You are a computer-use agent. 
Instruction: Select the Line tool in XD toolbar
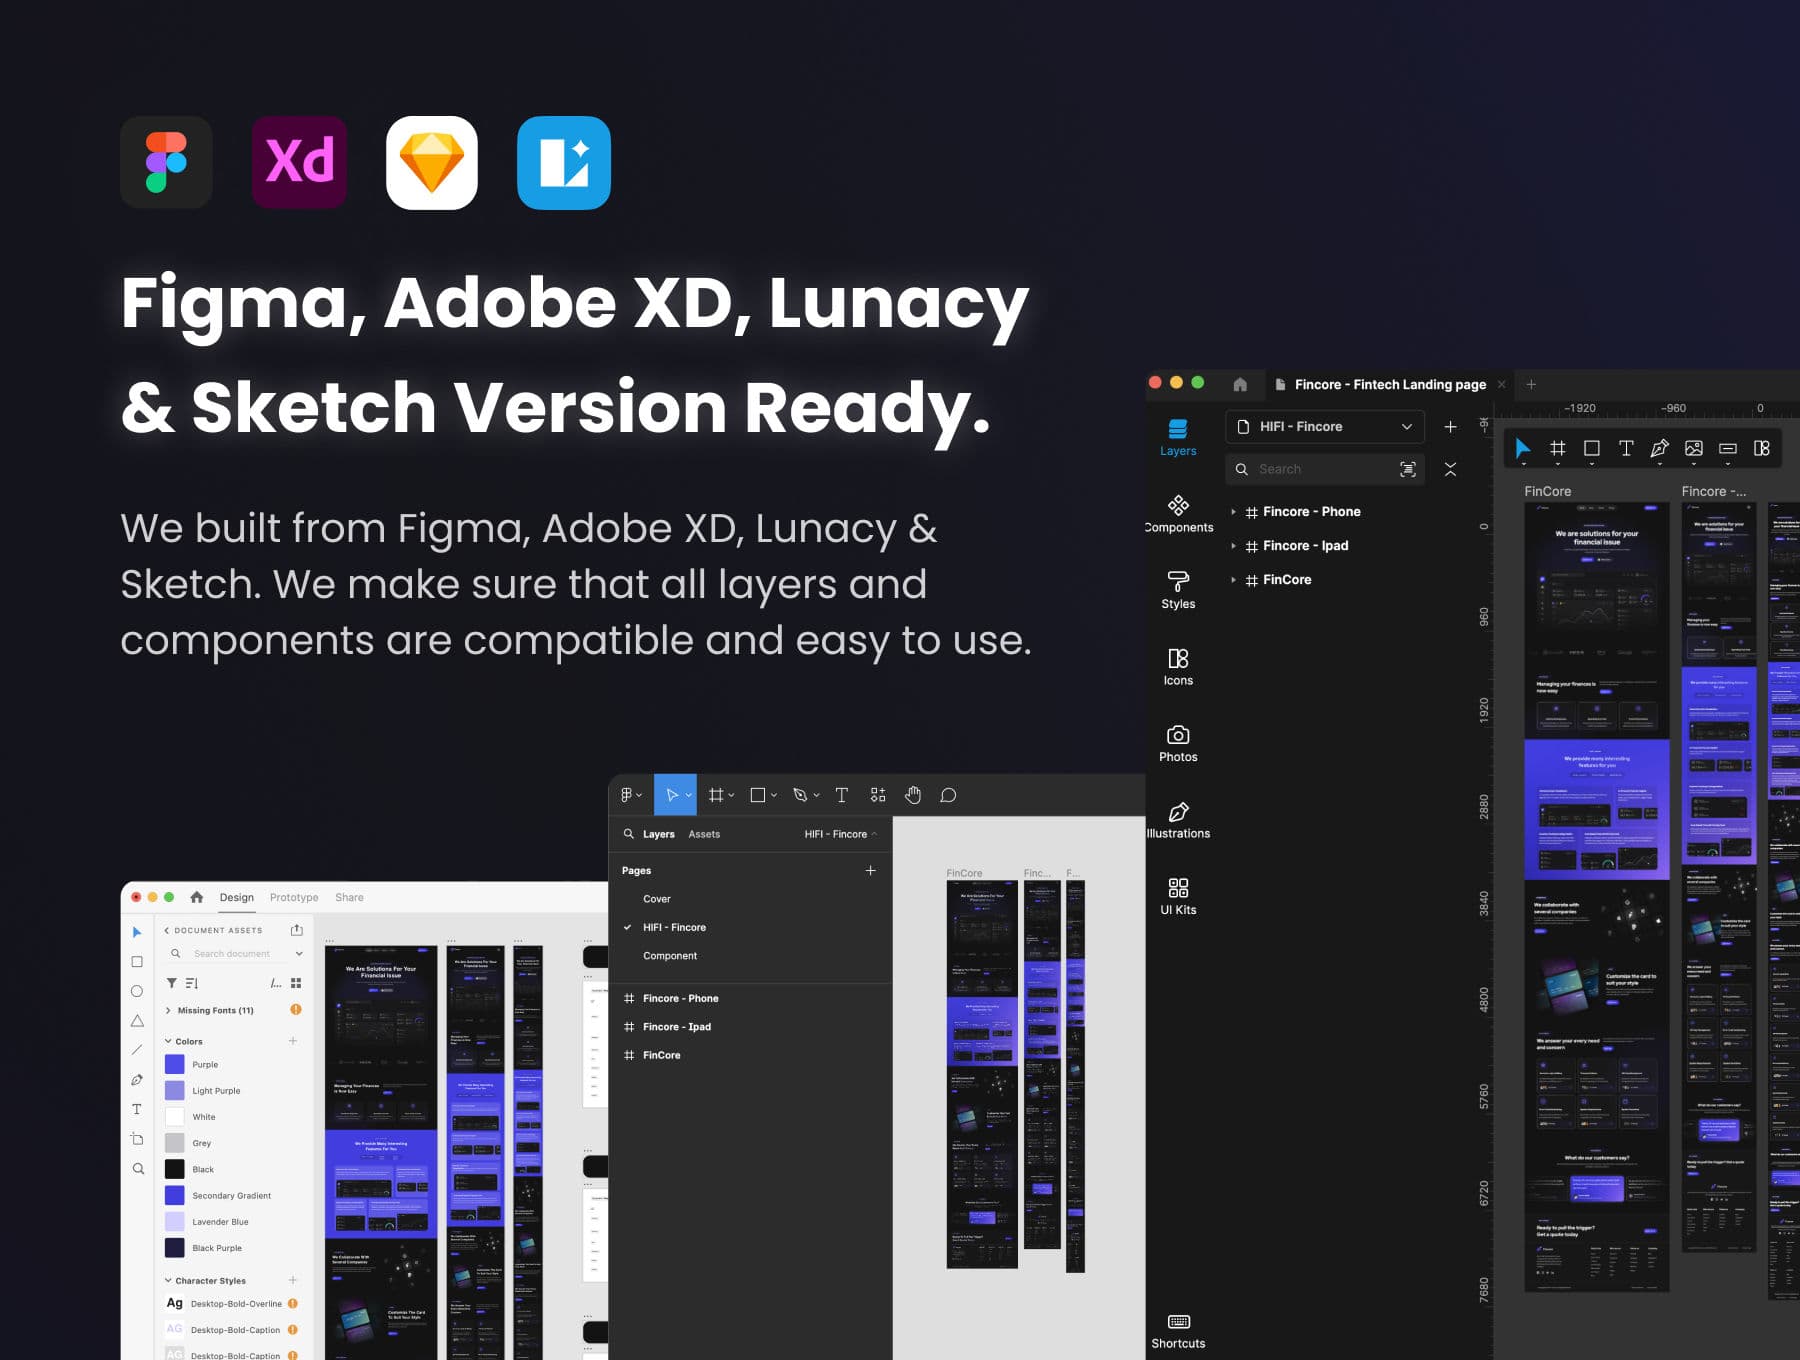tap(137, 1050)
